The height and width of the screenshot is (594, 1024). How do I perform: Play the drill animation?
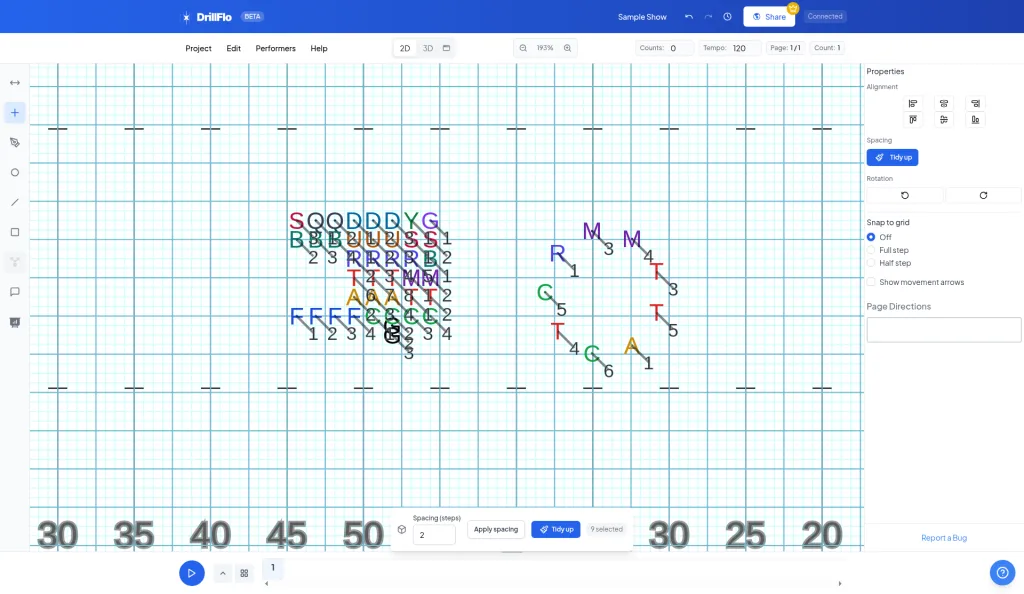point(191,573)
